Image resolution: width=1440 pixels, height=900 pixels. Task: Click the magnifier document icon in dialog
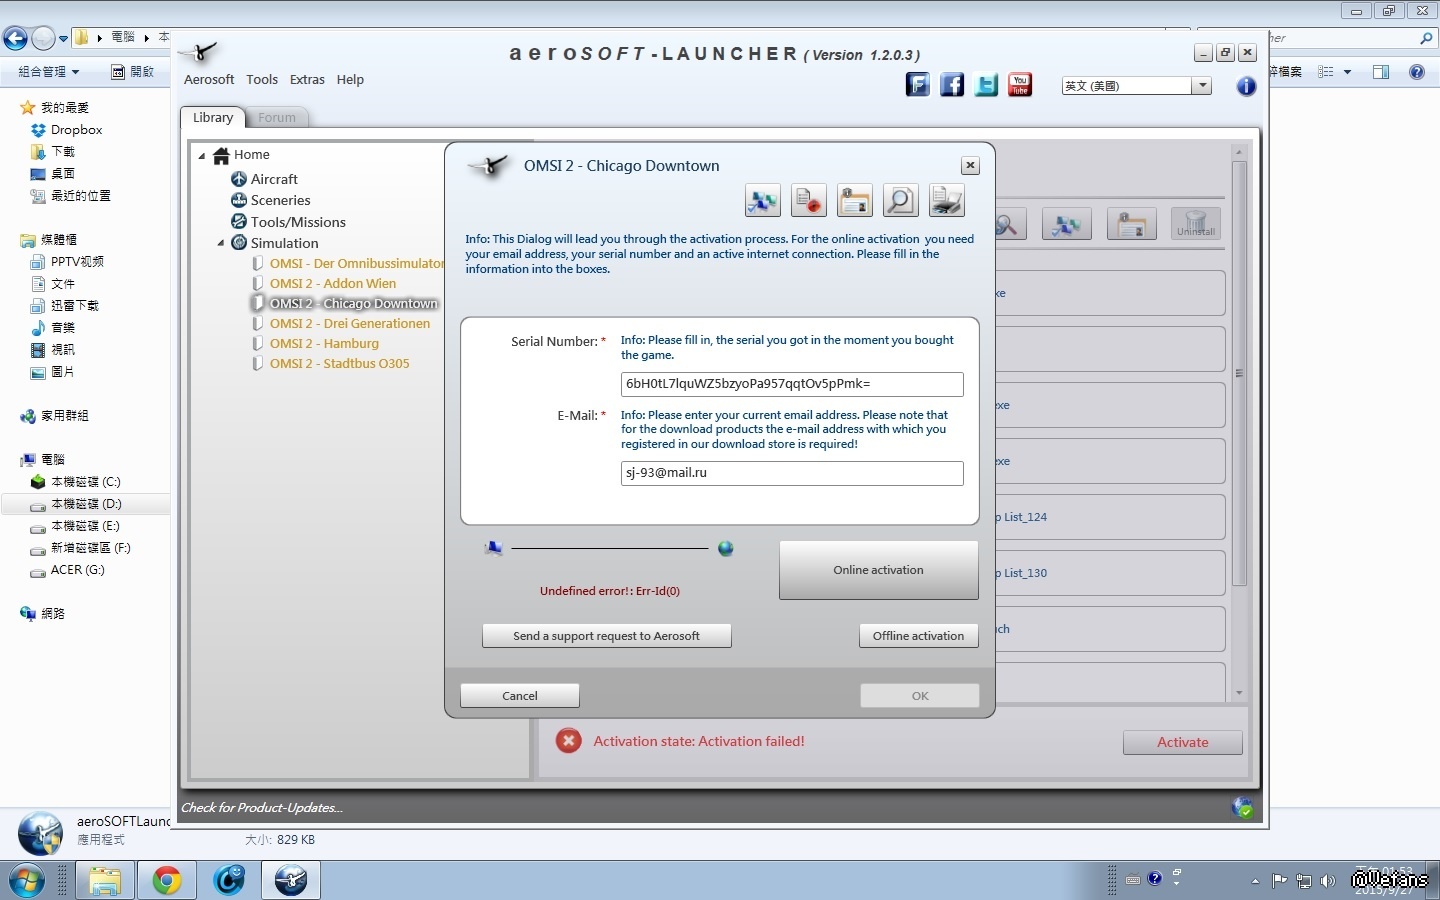(900, 201)
